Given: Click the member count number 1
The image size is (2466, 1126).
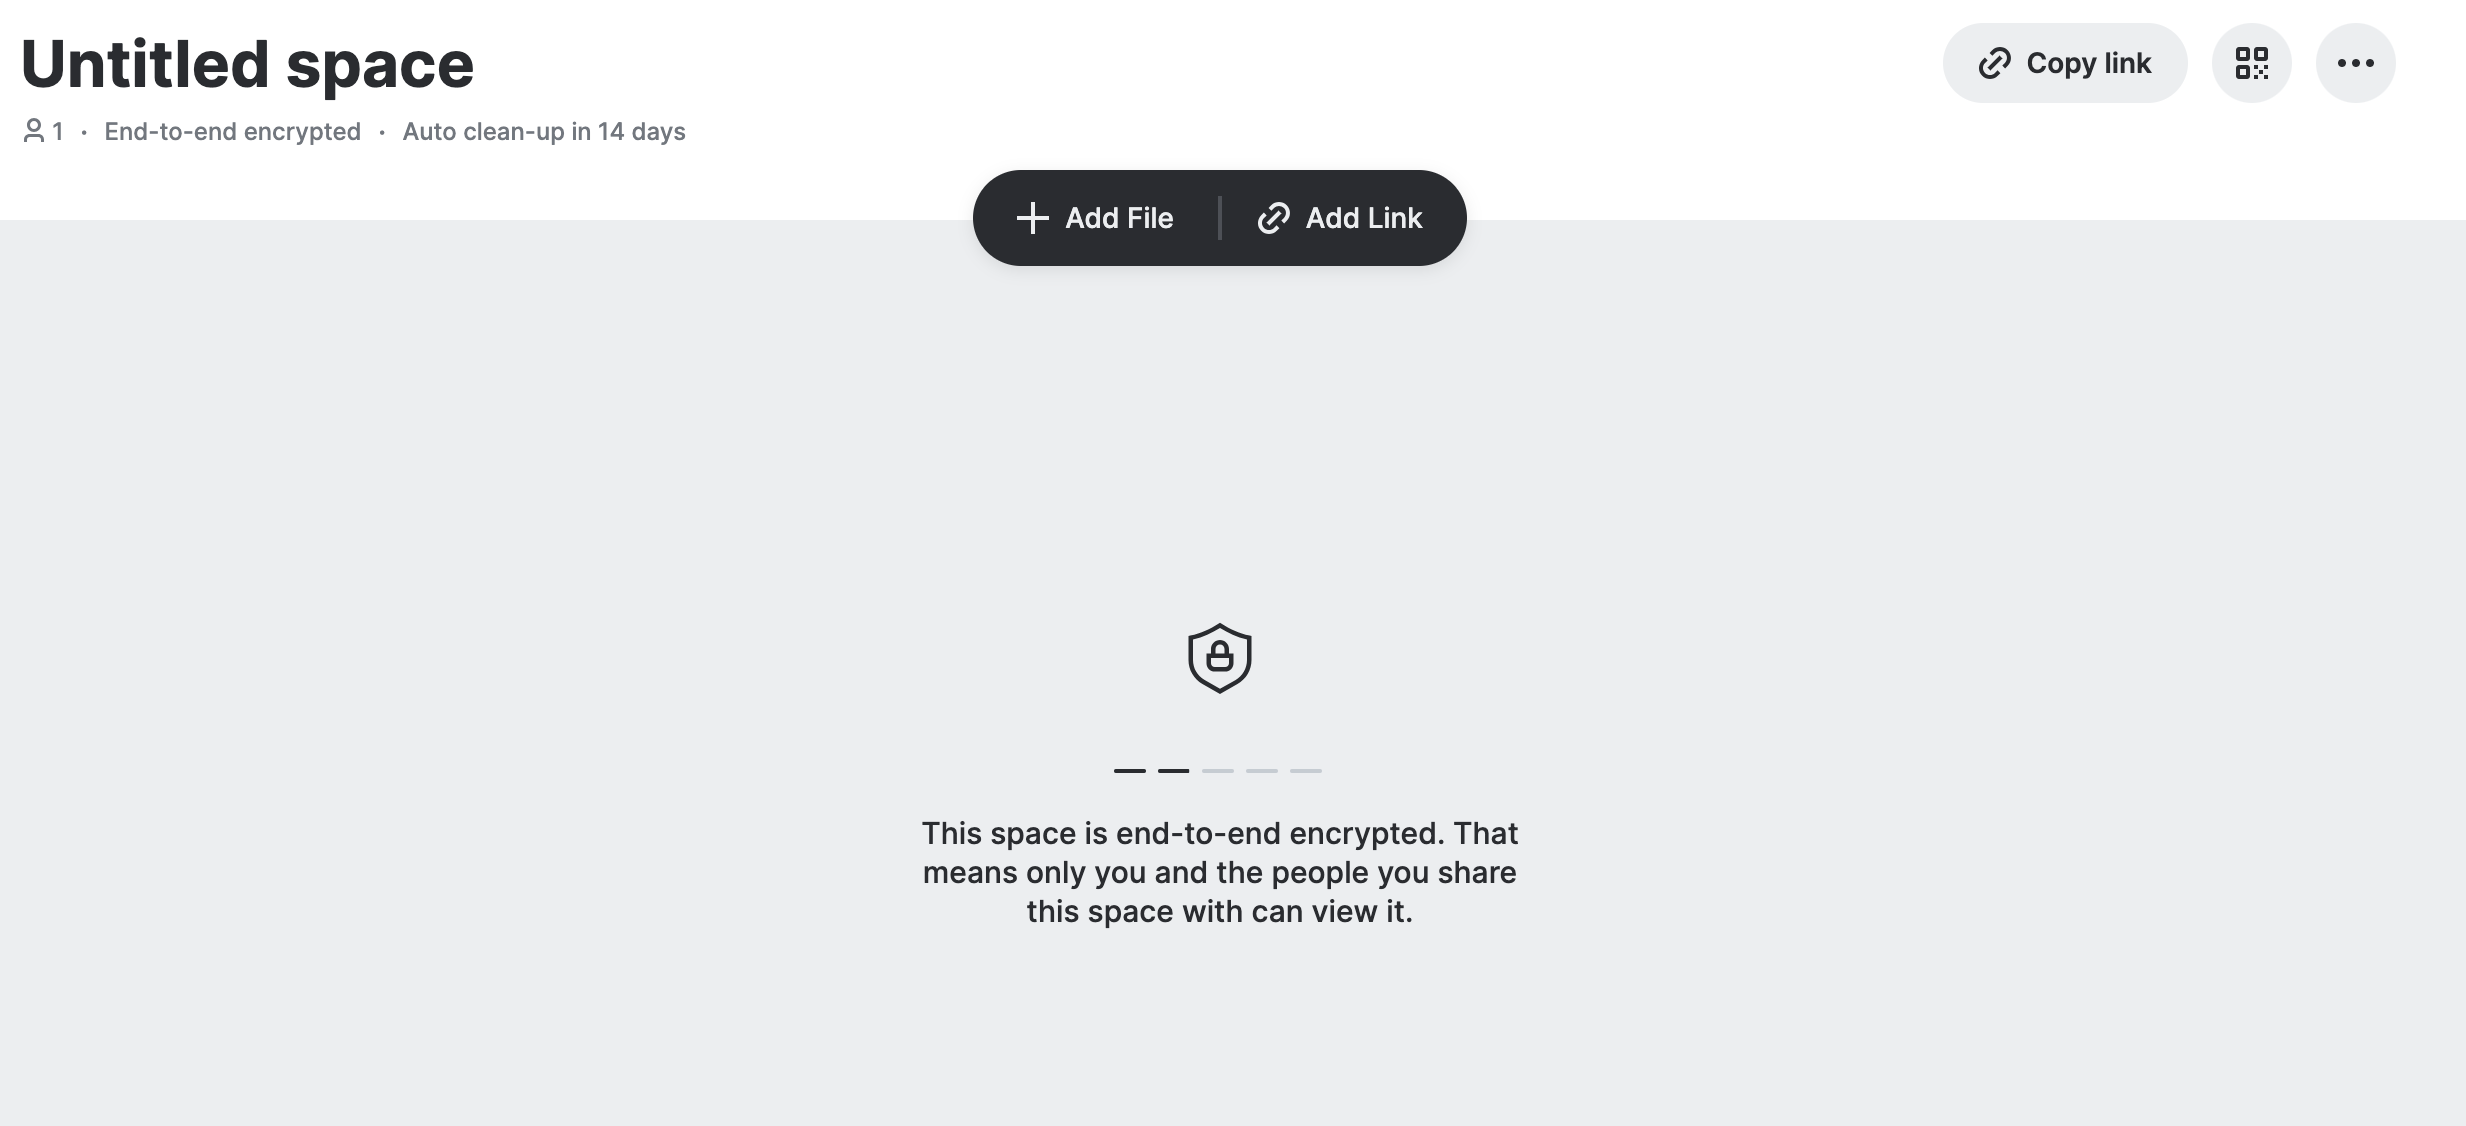Looking at the screenshot, I should pyautogui.click(x=58, y=131).
